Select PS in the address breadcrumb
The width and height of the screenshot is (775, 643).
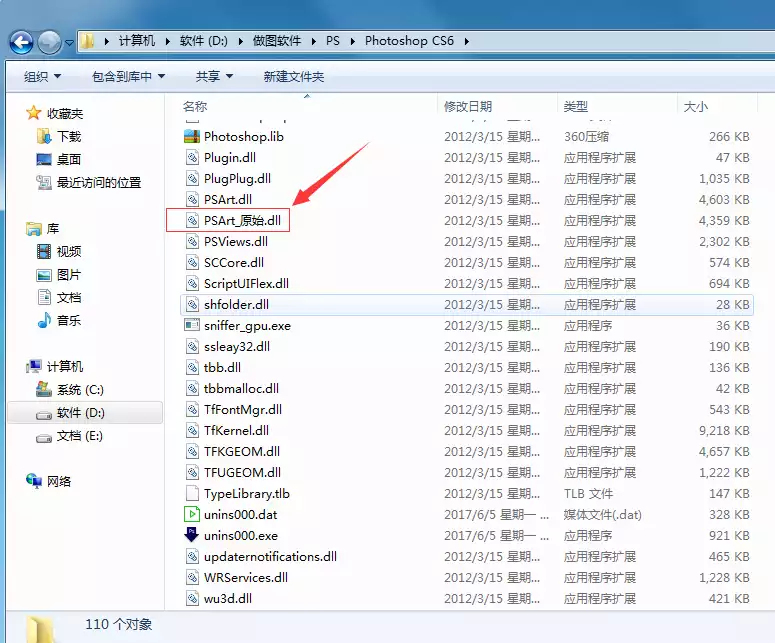click(333, 41)
